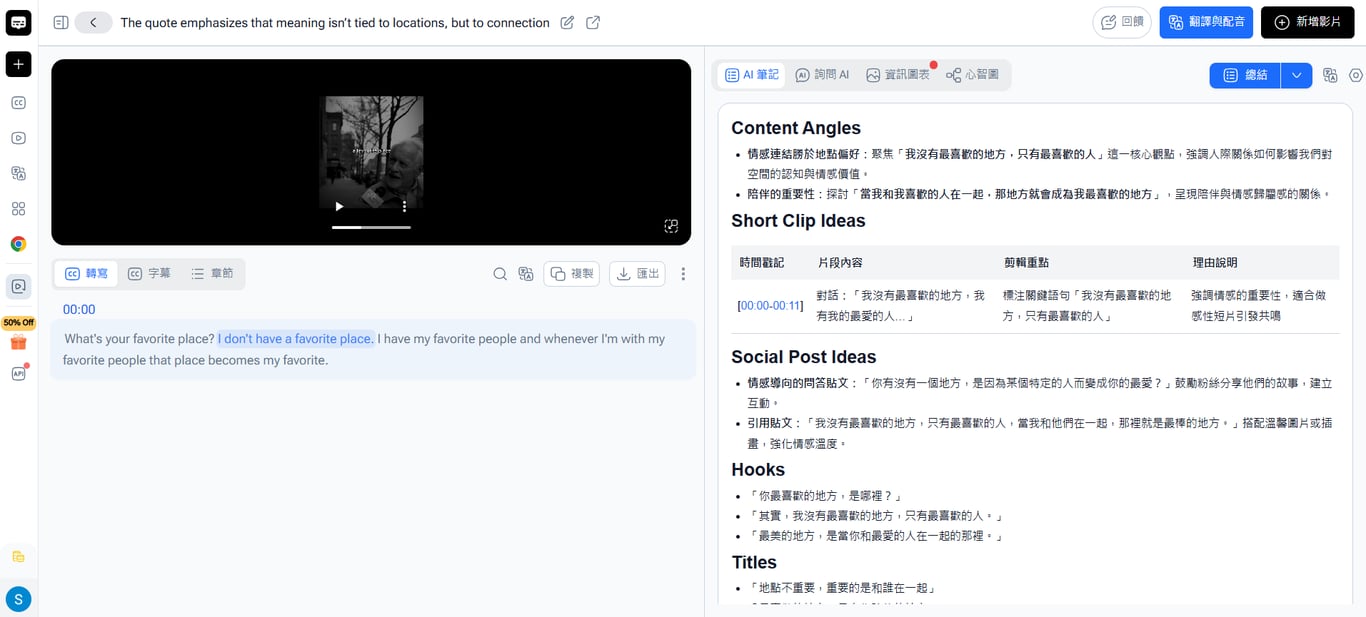This screenshot has height=617, width=1366.
Task: Click the transcript translate icon
Action: [526, 274]
